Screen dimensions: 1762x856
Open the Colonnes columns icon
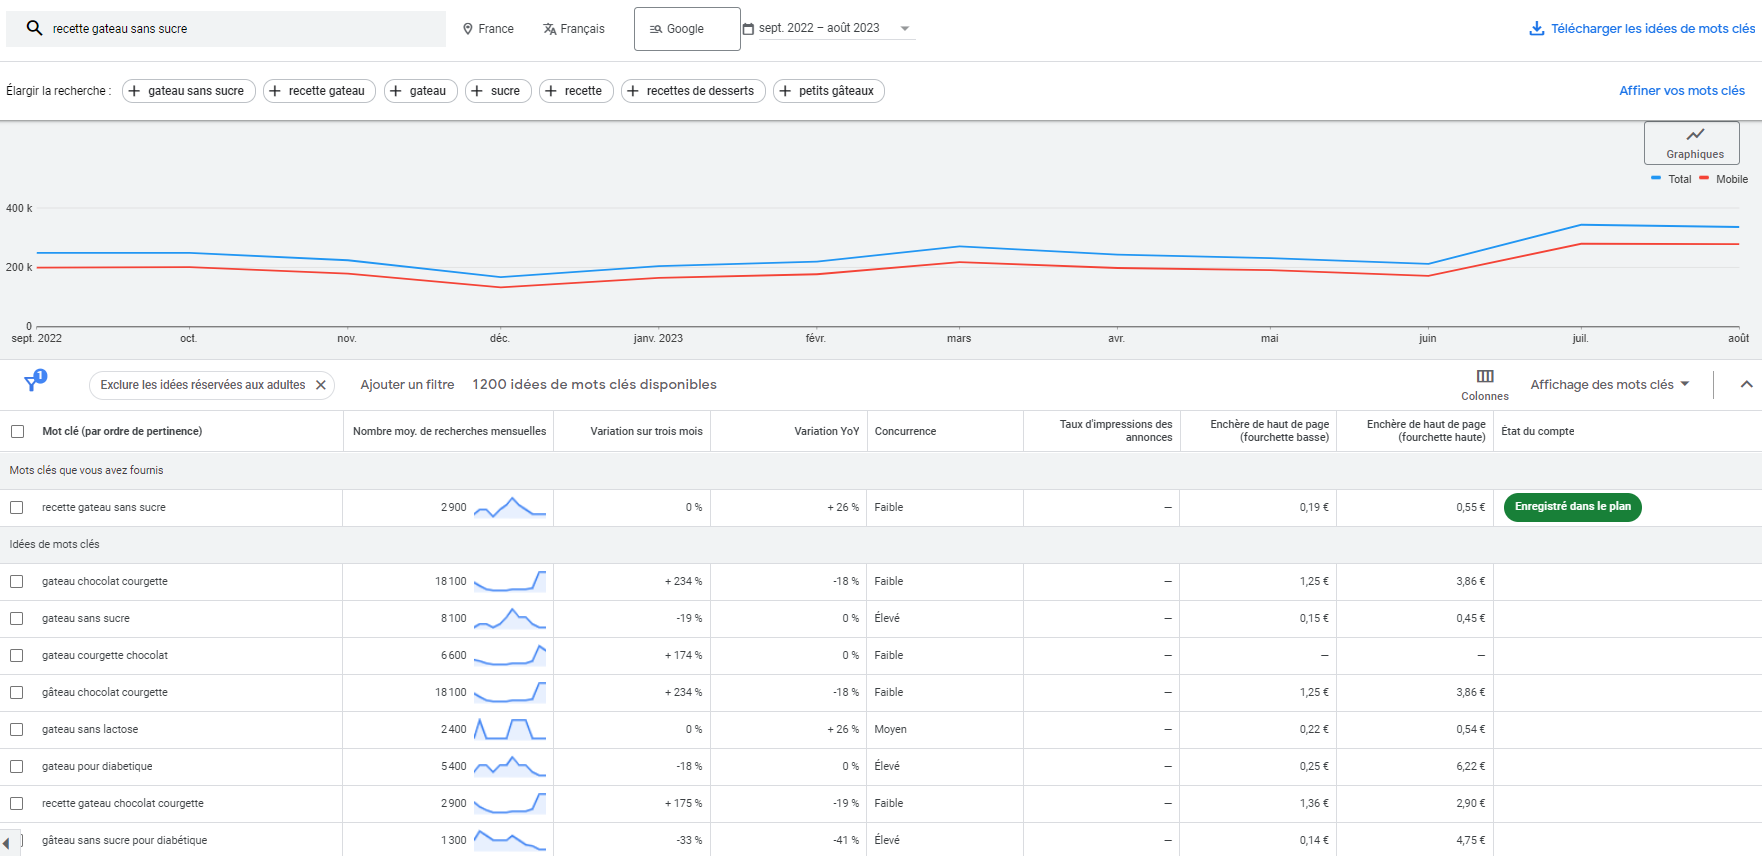pos(1485,376)
